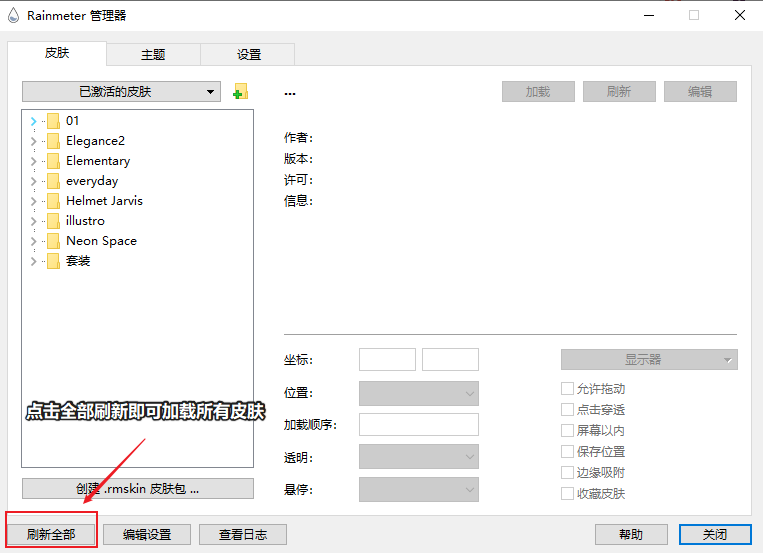Click the 创建 .rmskin 皮肤包 button
Screen dimensions: 763x553
coord(138,488)
